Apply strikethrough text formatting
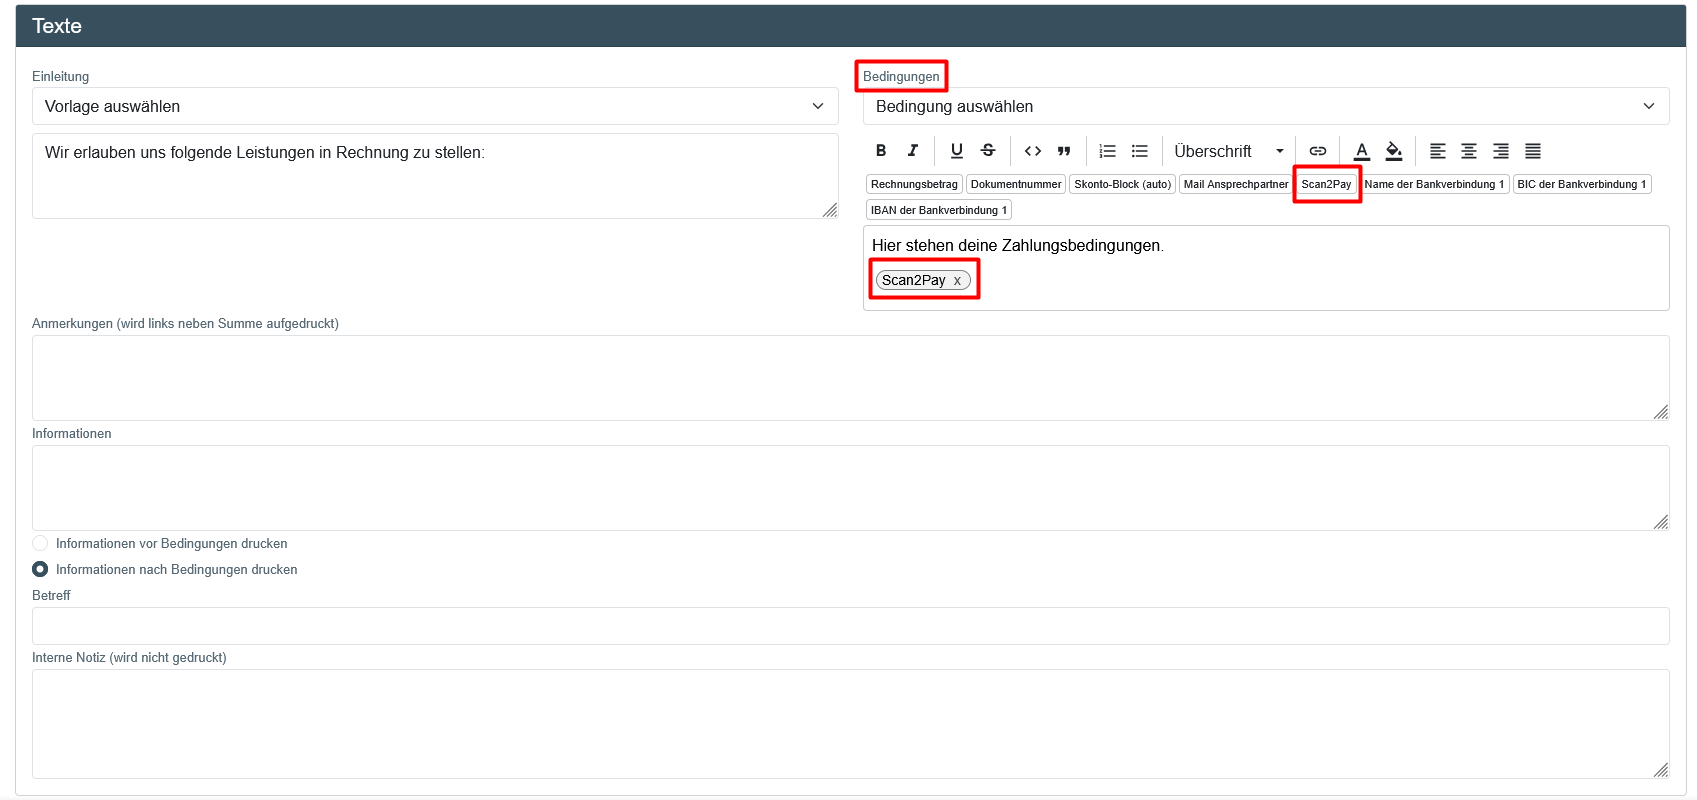1697x800 pixels. point(988,151)
